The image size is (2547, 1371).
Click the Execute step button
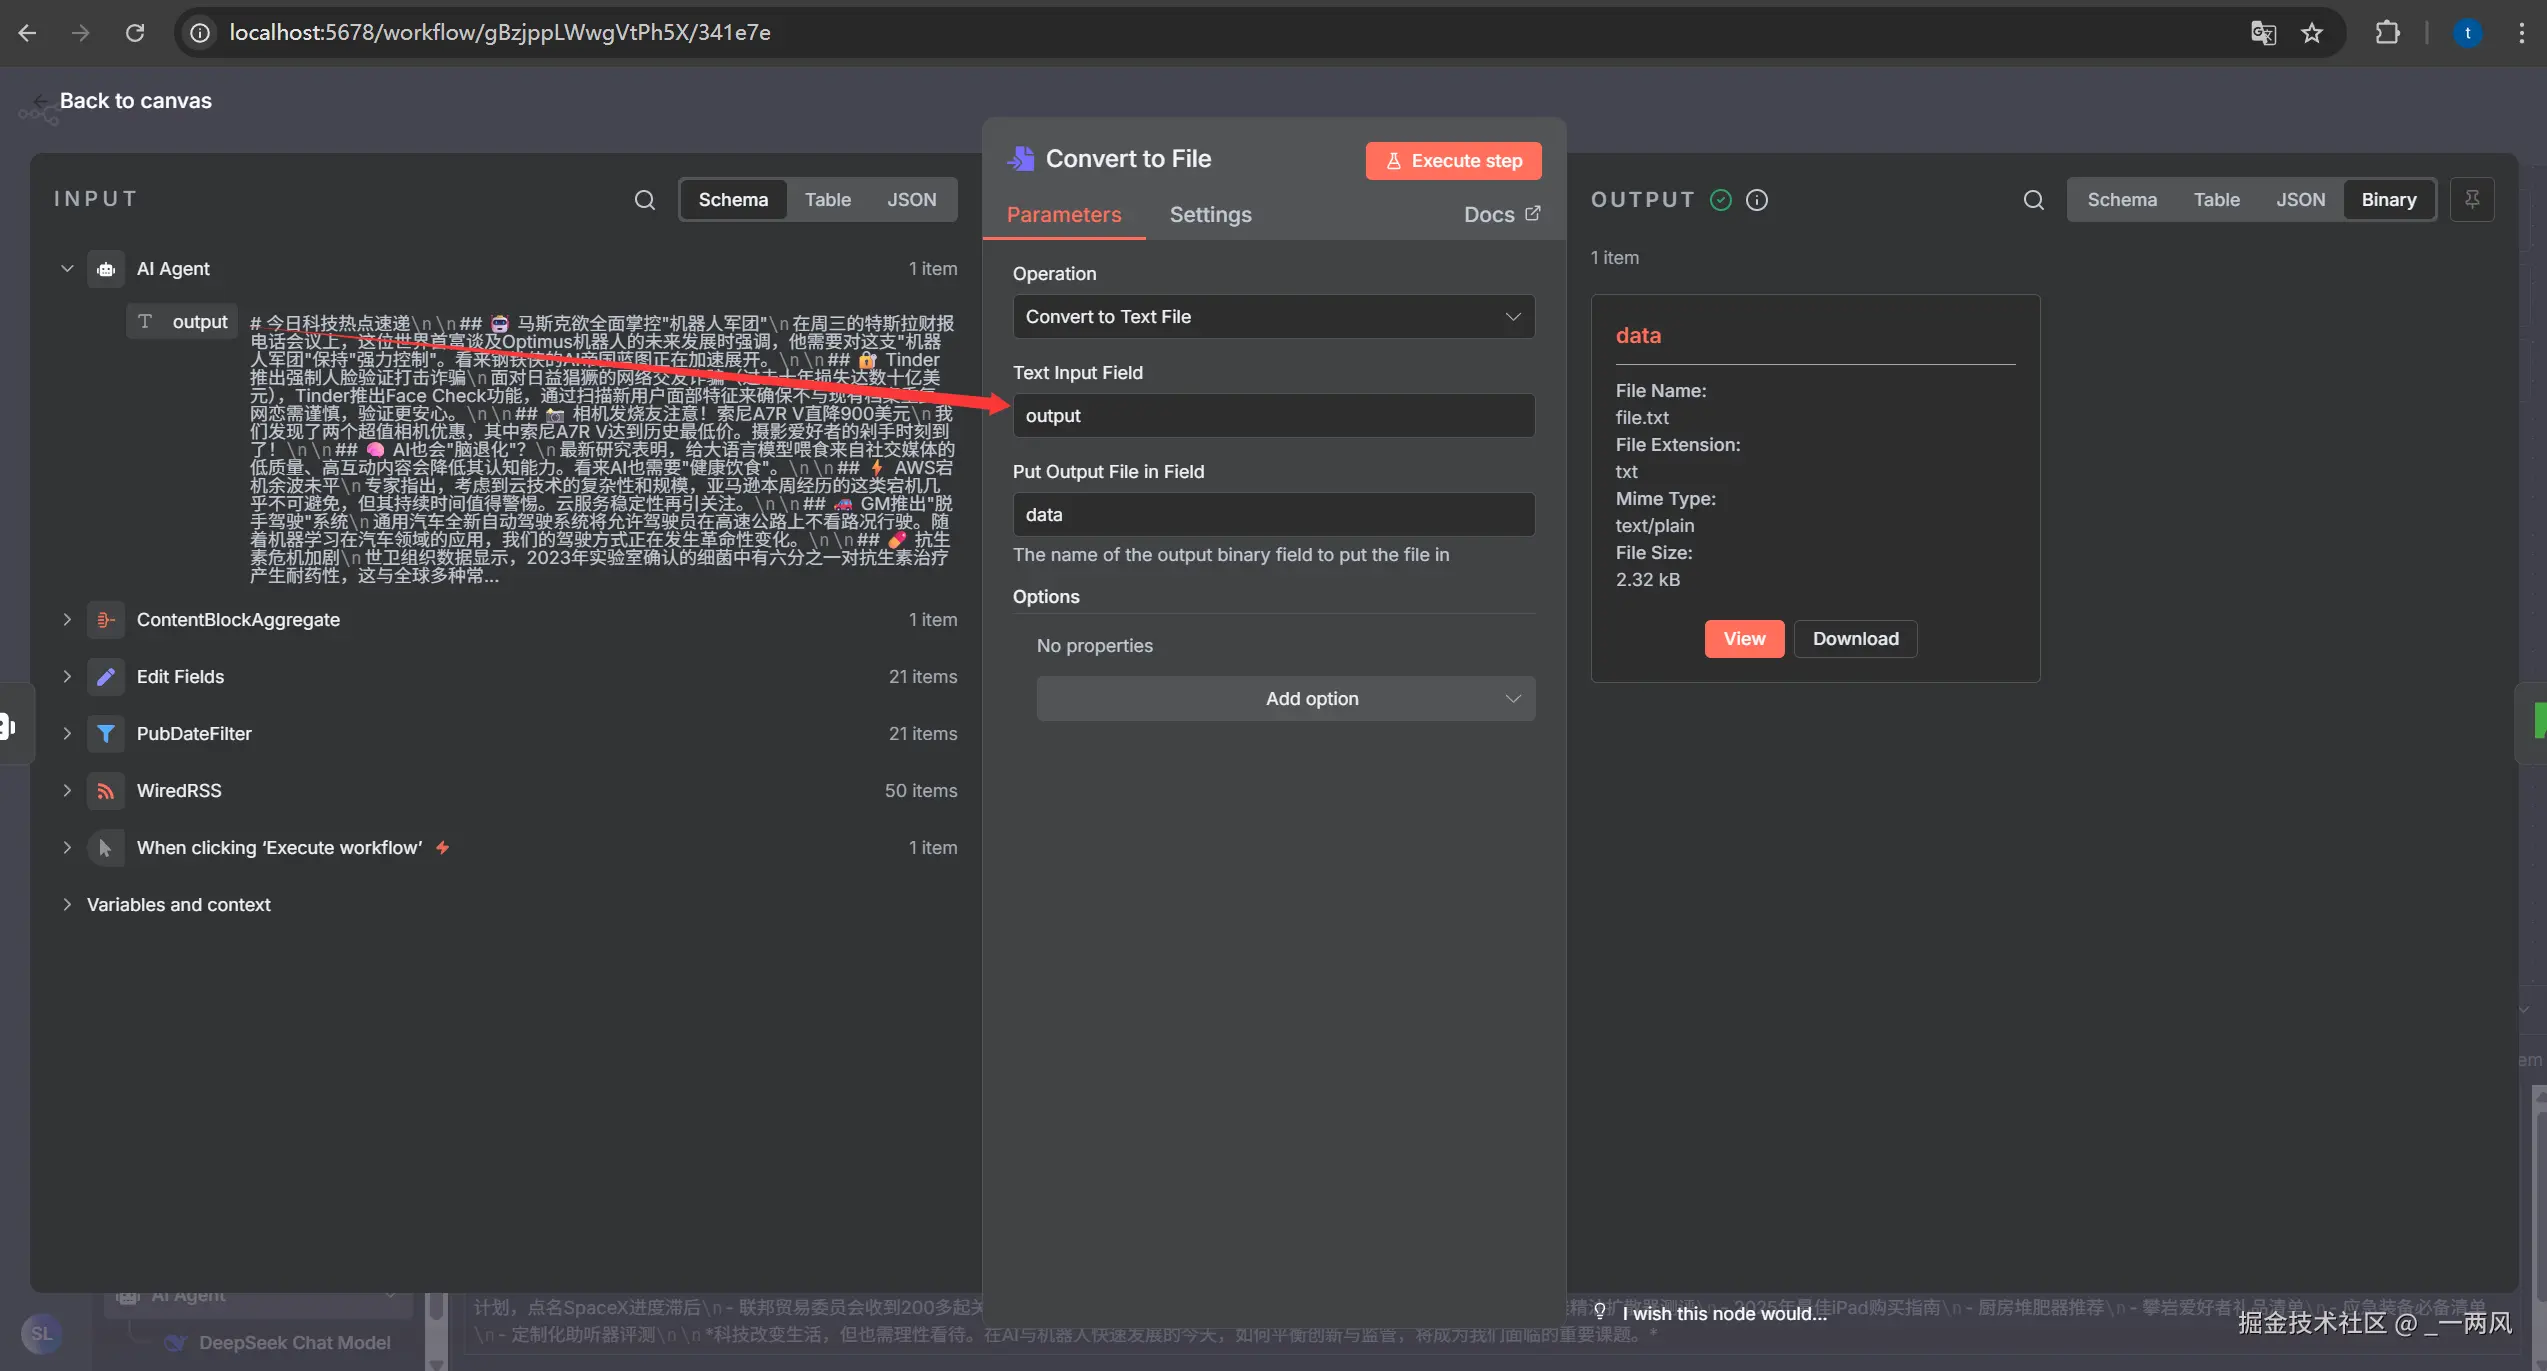[1453, 161]
